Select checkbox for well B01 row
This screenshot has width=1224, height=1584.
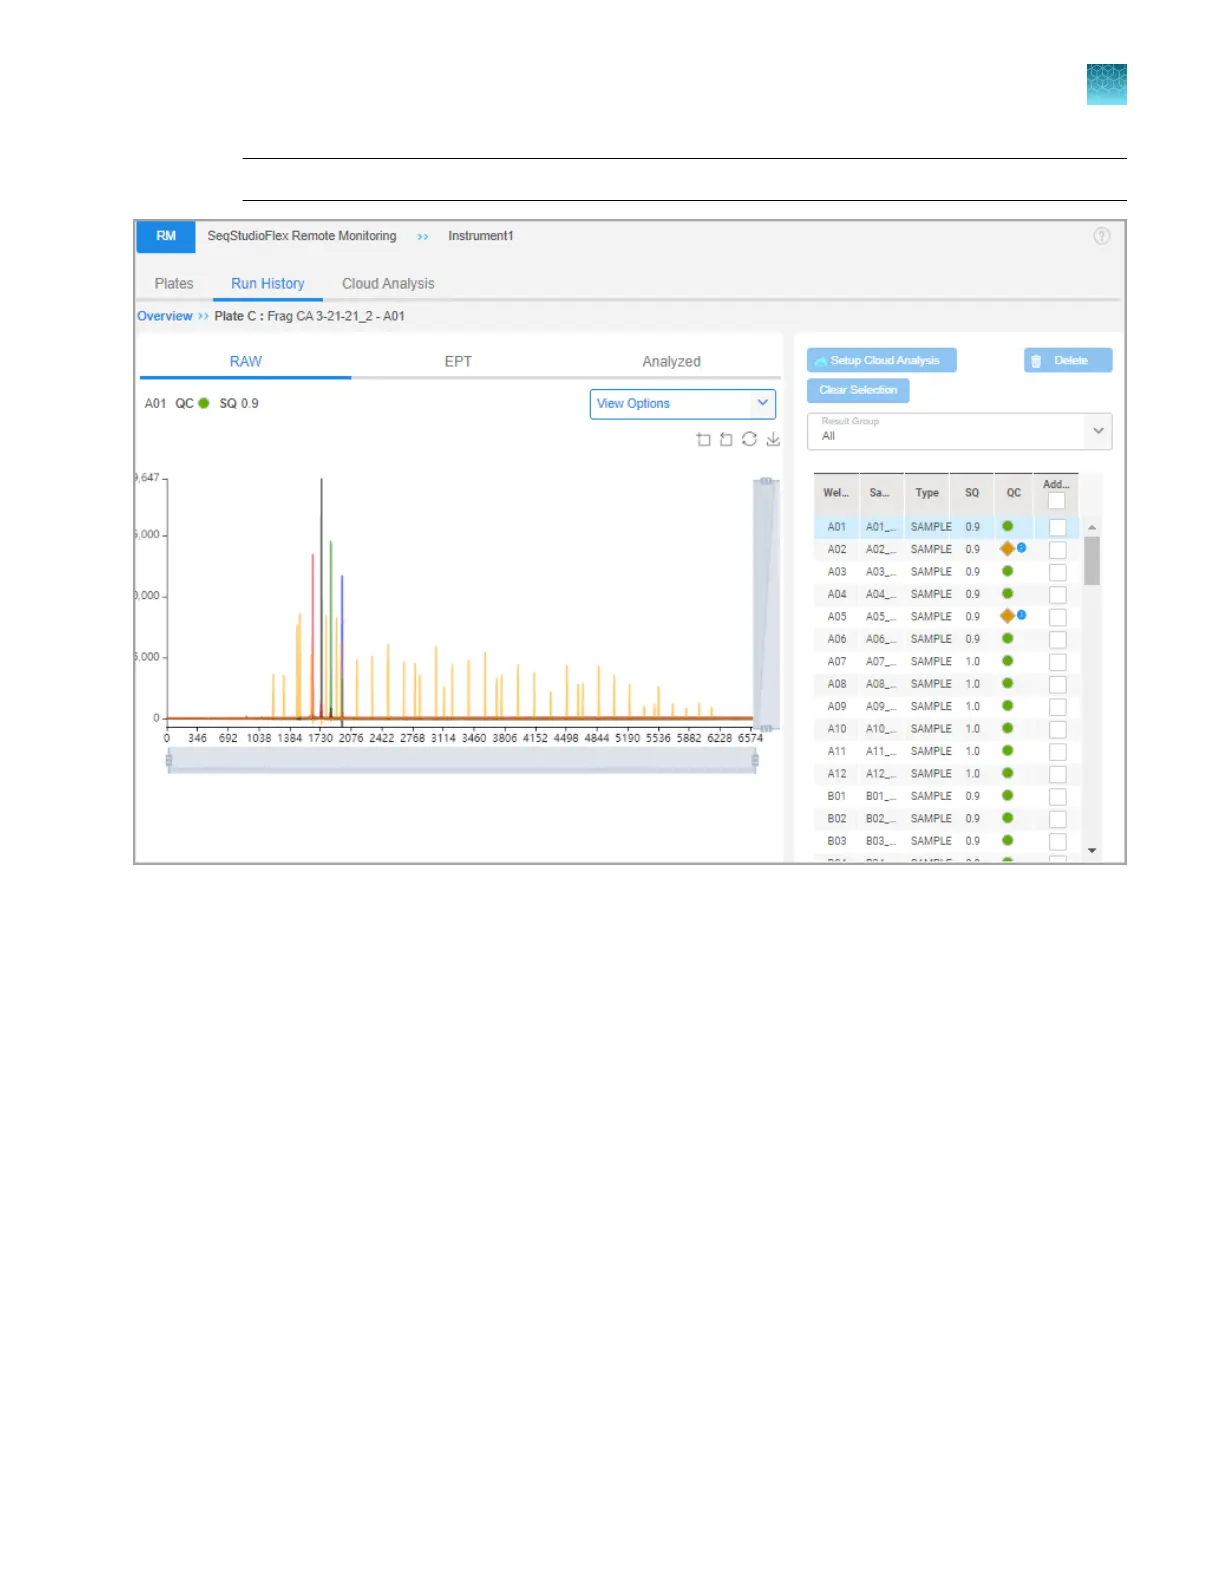pos(1057,797)
